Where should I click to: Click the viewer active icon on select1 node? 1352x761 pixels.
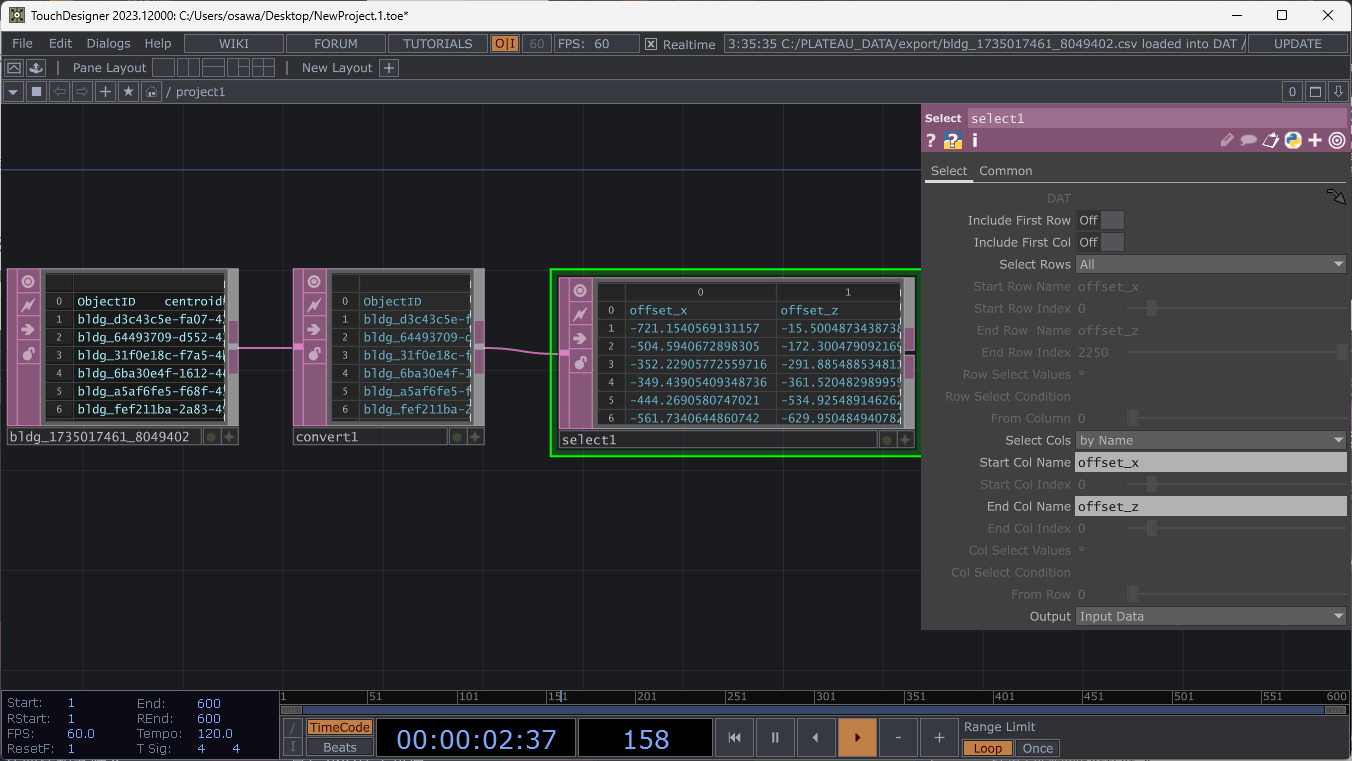pos(580,290)
